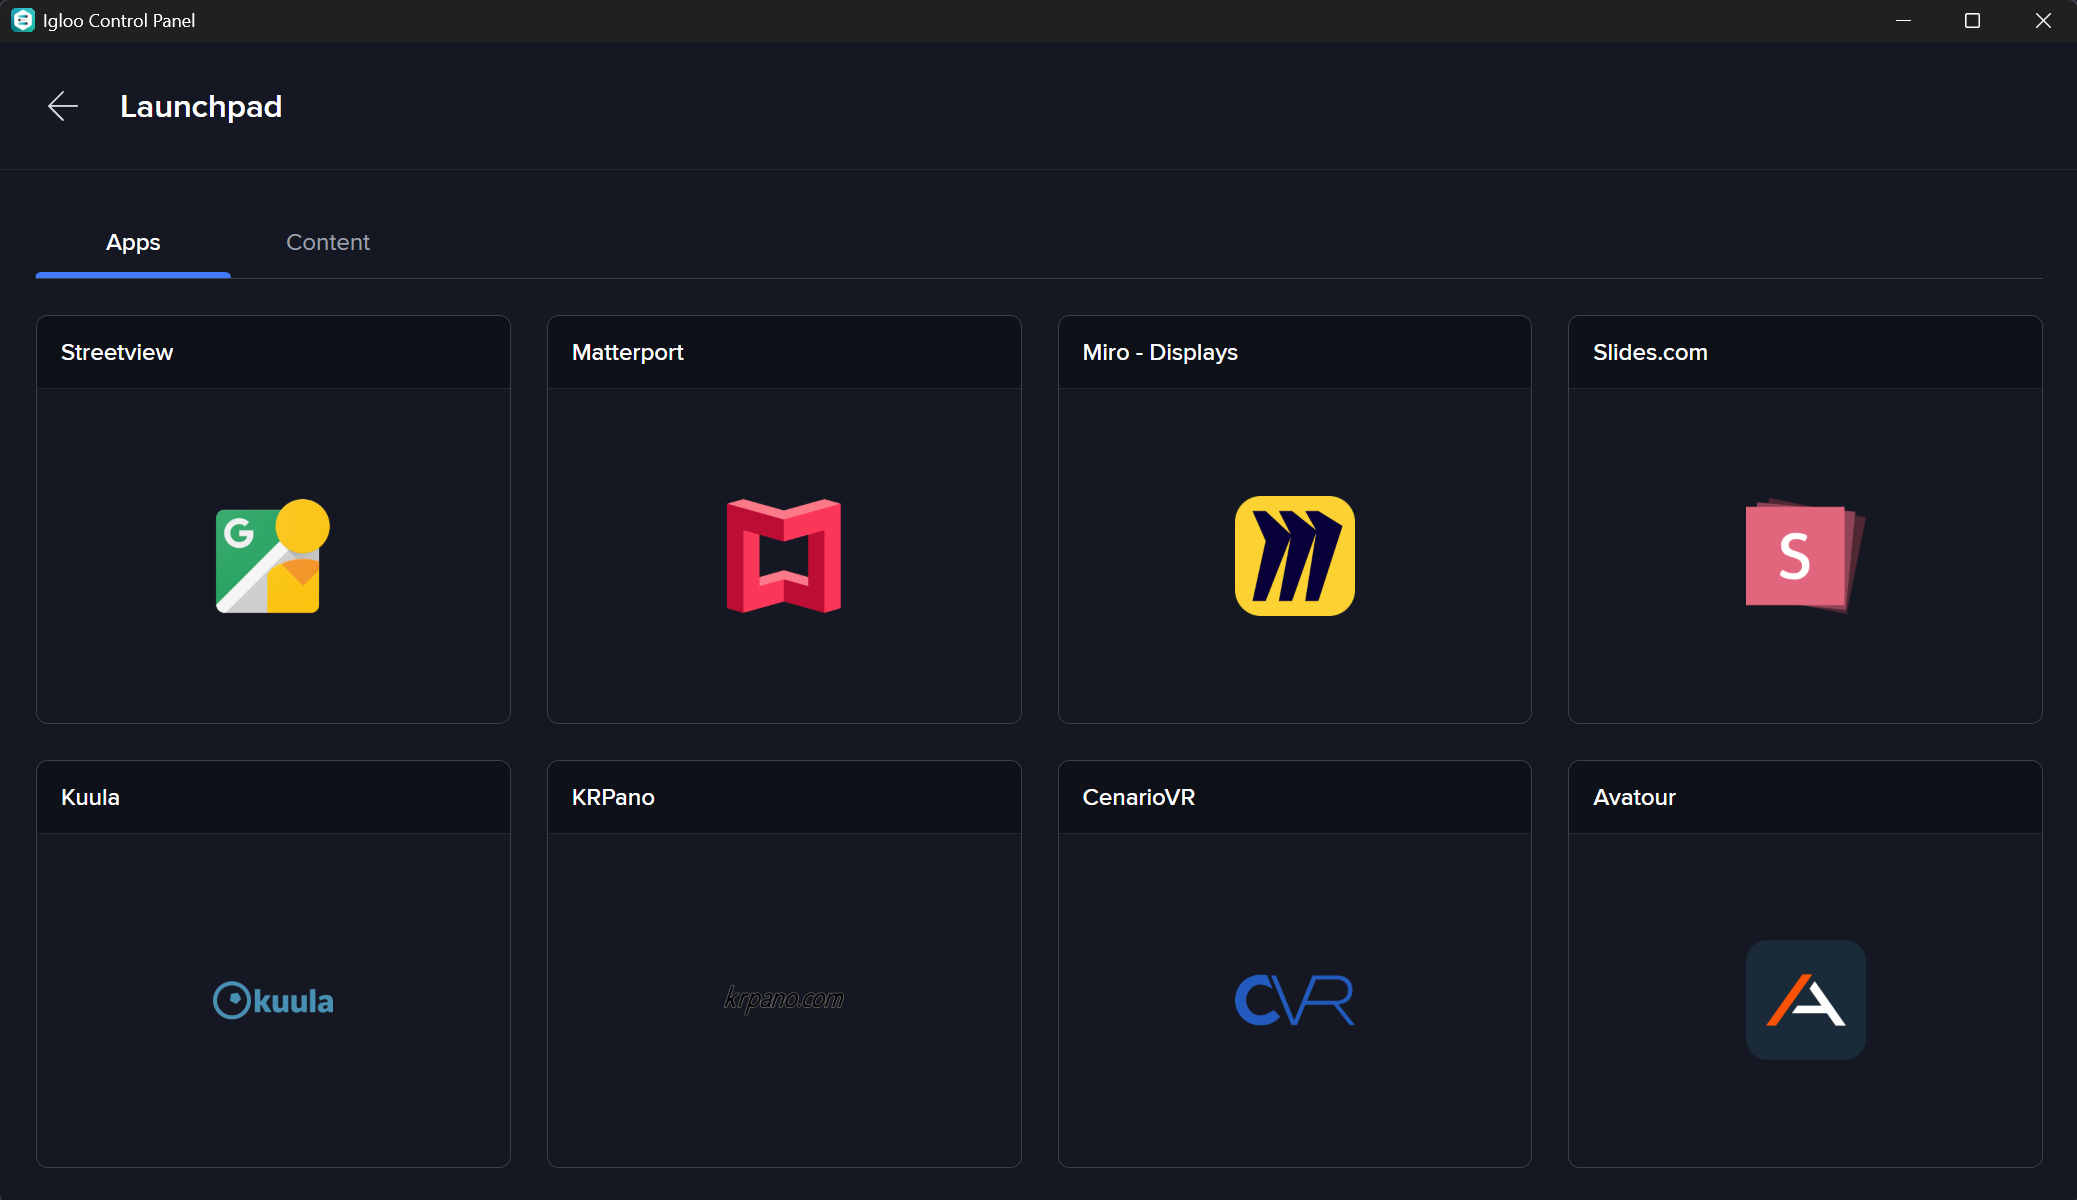The height and width of the screenshot is (1200, 2077).
Task: Open the Kuula logo icon
Action: 273,1000
